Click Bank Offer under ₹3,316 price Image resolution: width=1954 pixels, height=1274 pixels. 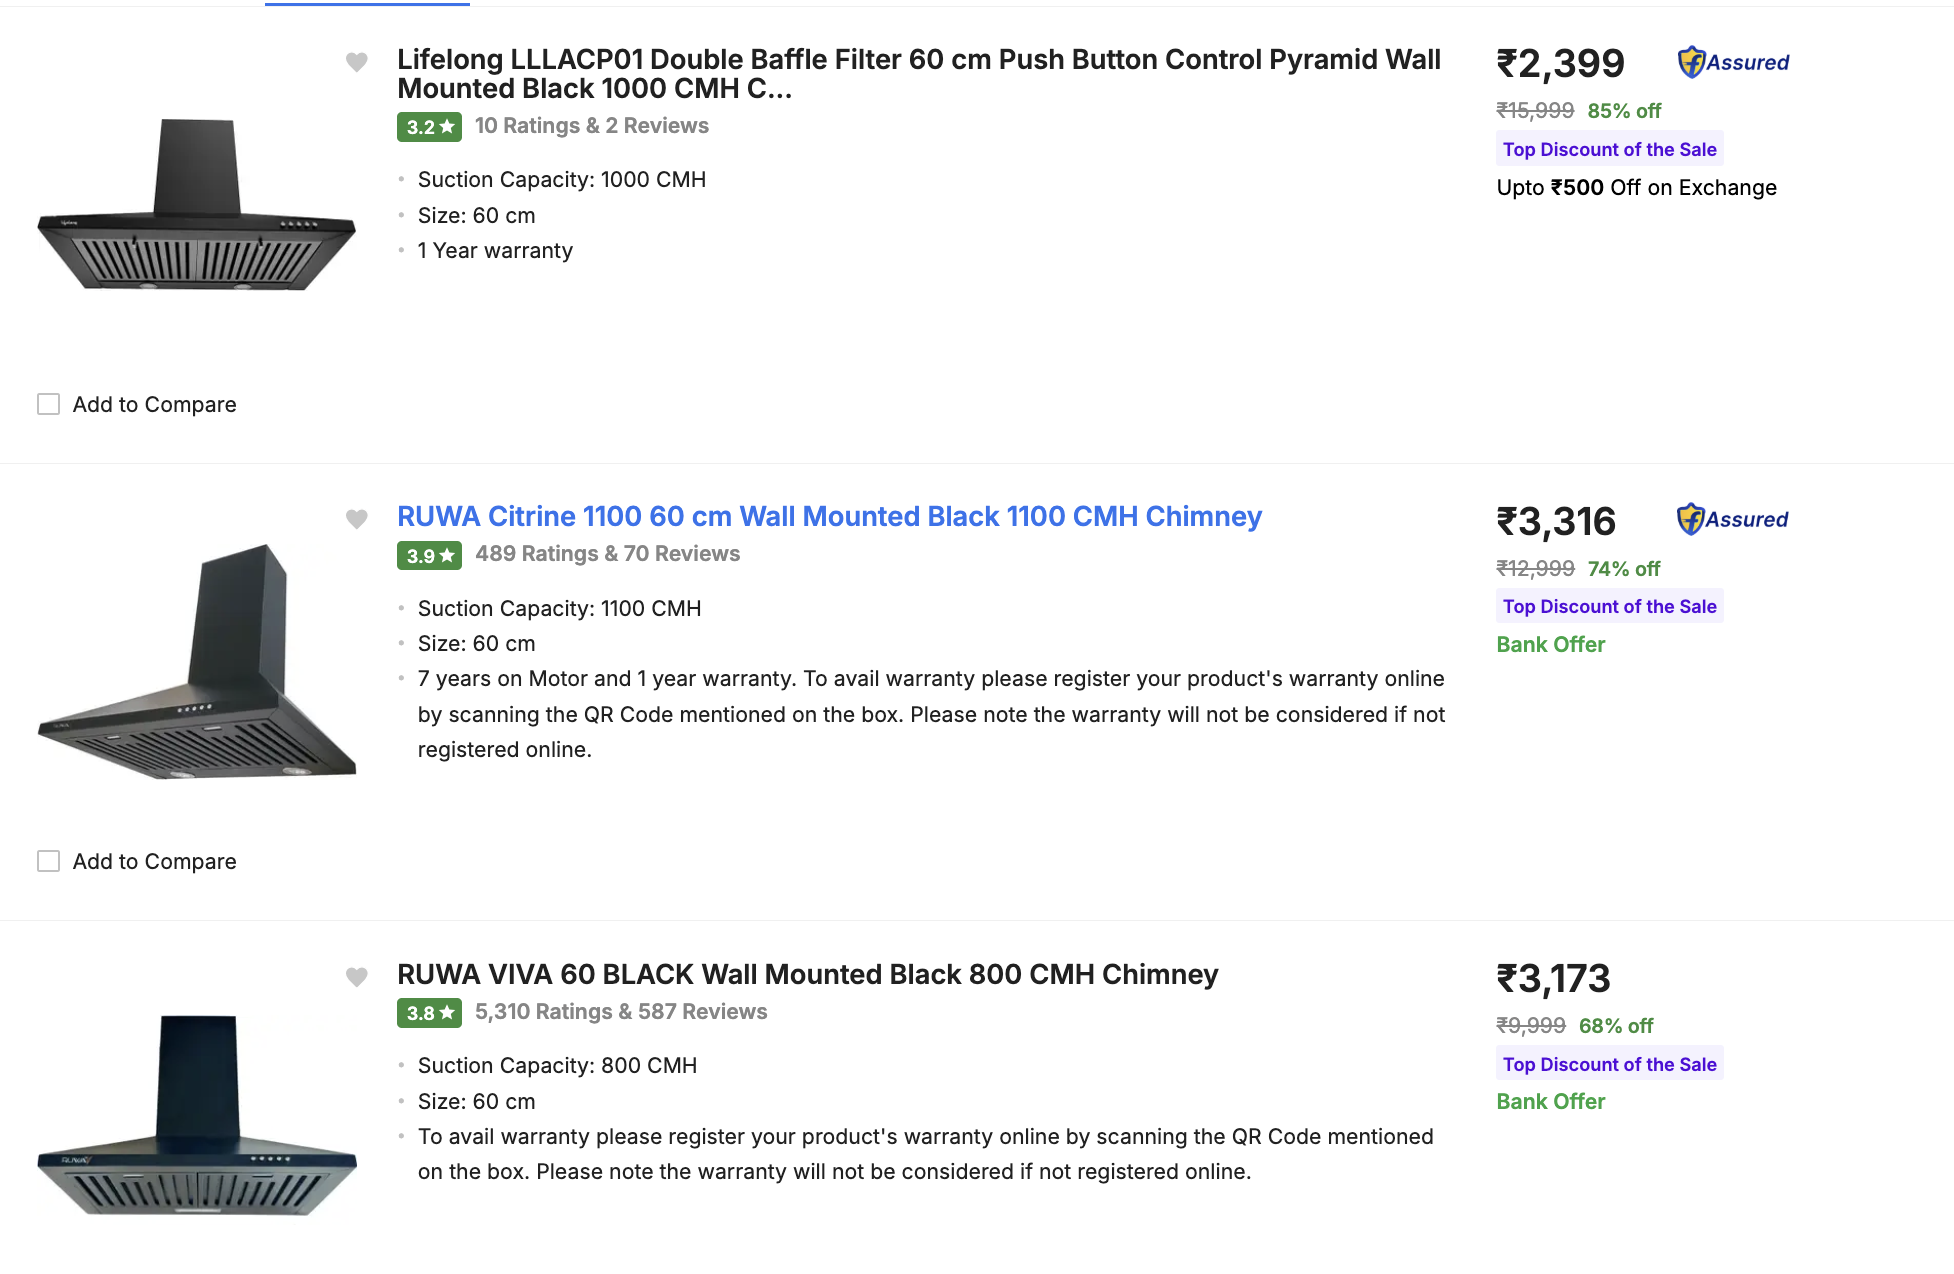click(x=1550, y=645)
